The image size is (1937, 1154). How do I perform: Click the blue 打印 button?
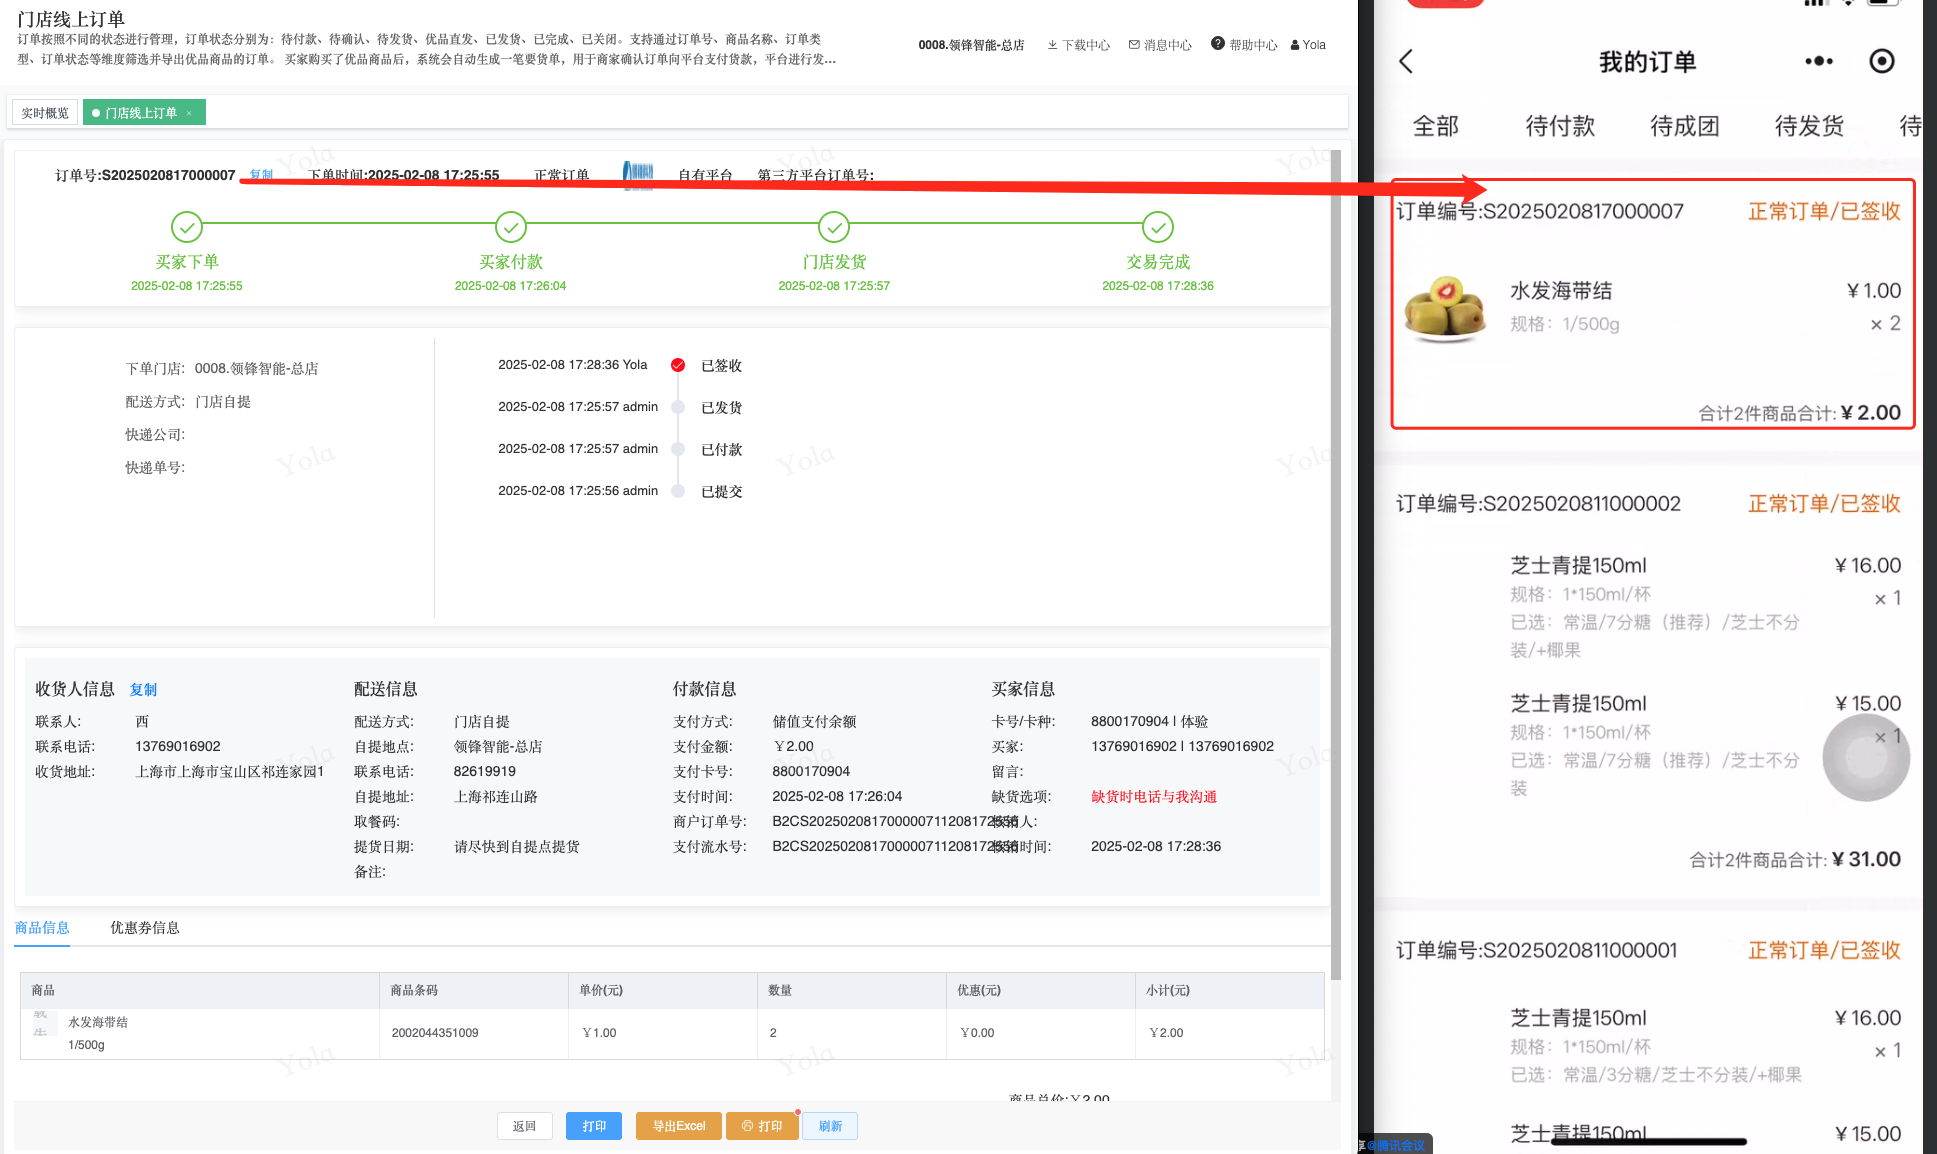(x=594, y=1126)
